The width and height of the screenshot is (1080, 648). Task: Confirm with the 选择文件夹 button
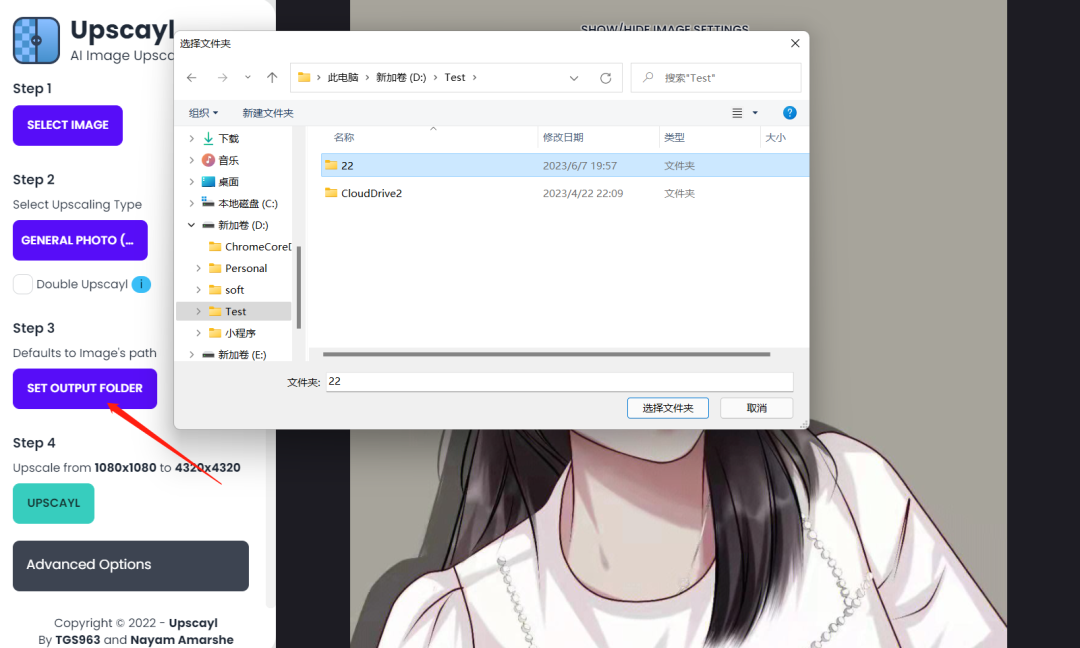(667, 407)
